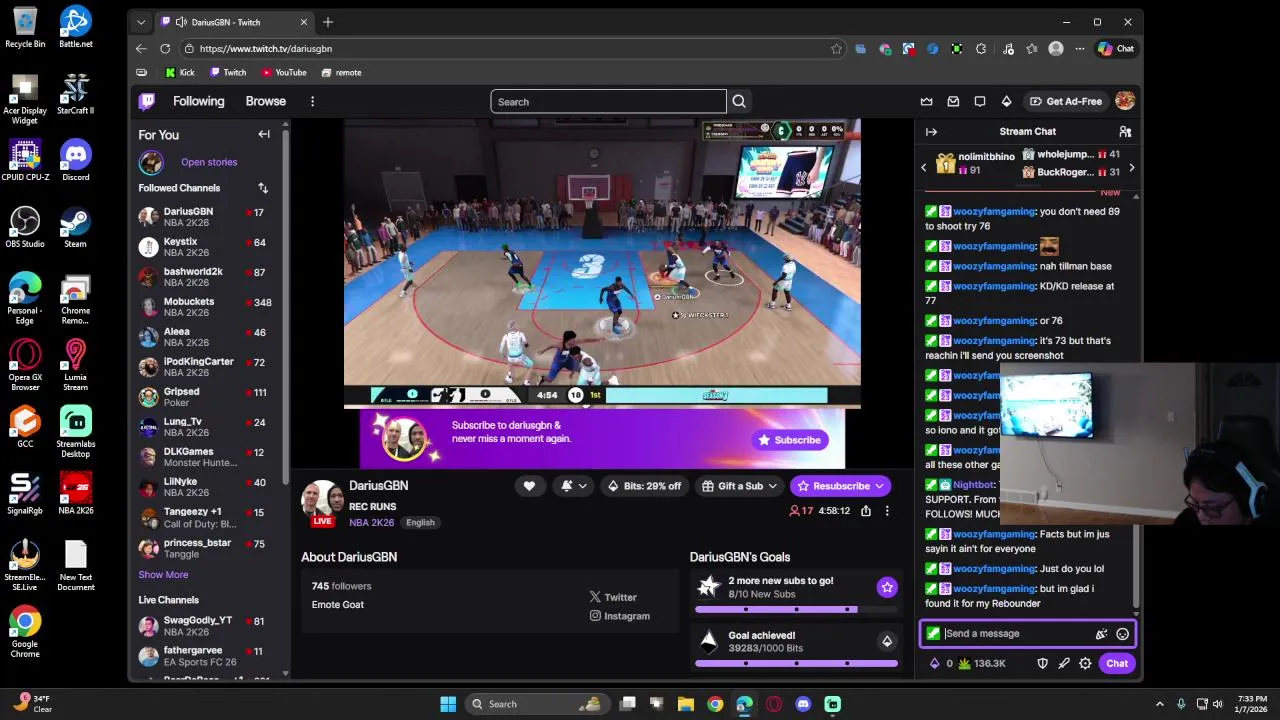Open the Streamlabs Desktop shortcut
The width and height of the screenshot is (1280, 720).
point(75,431)
